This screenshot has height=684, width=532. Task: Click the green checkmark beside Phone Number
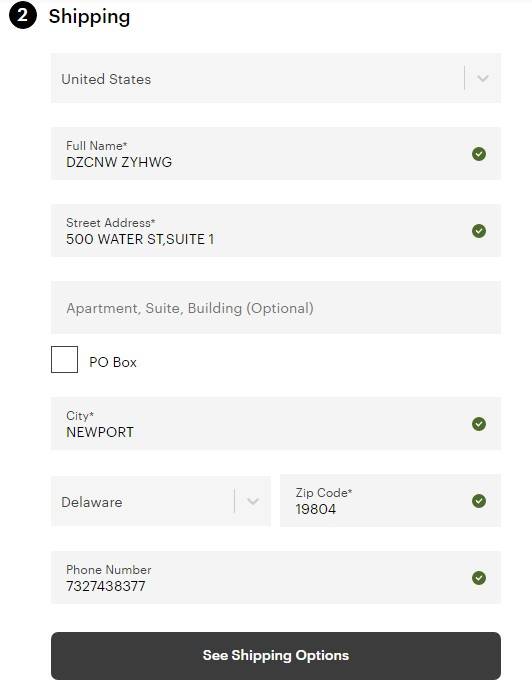[478, 578]
